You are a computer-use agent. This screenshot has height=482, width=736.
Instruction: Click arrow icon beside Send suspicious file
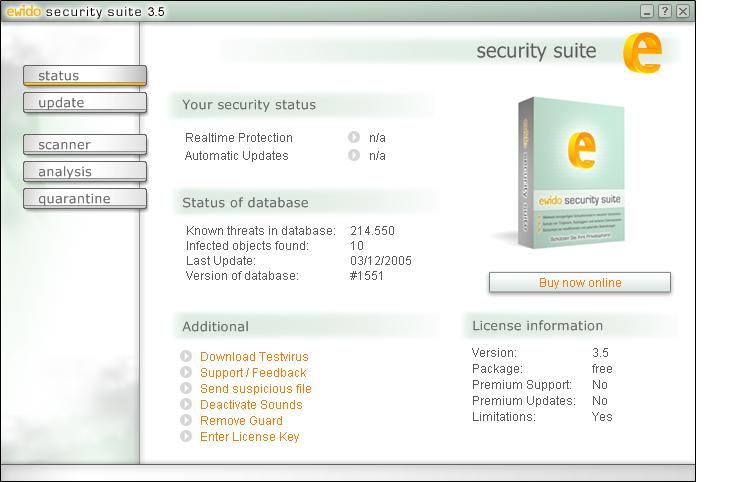186,388
